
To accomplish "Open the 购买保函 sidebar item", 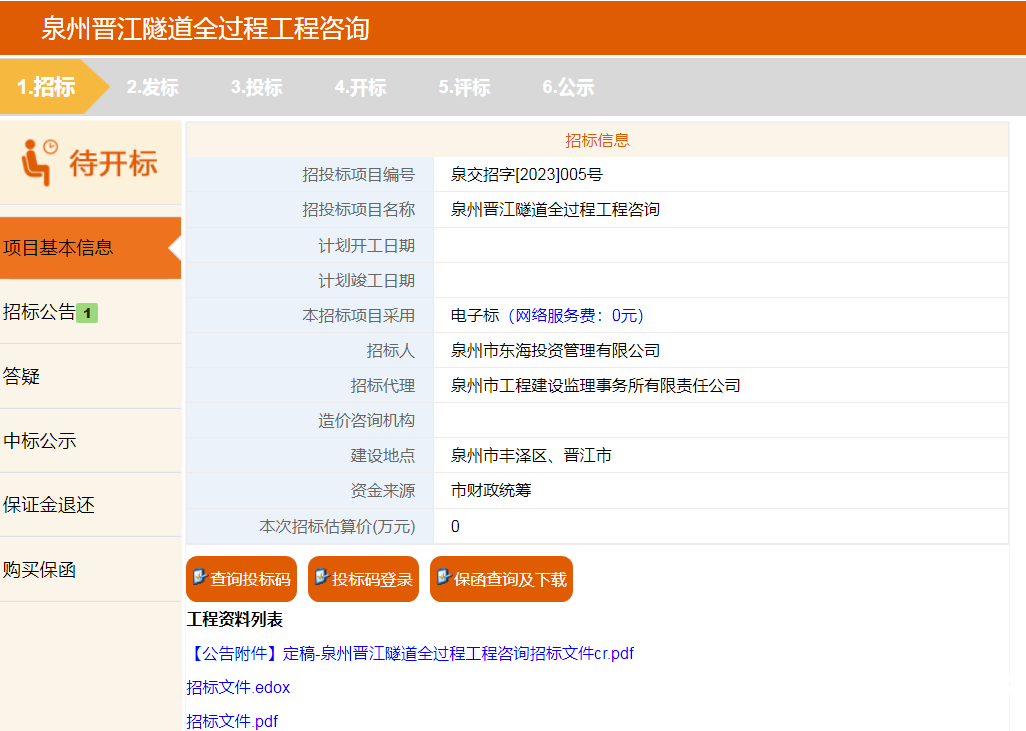I will [90, 569].
